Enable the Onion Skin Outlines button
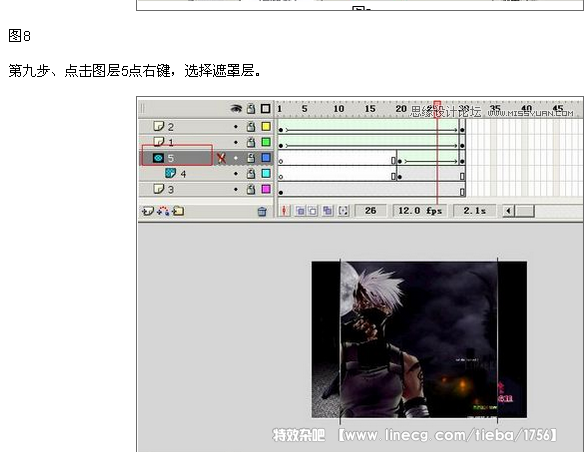This screenshot has height=452, width=587. [x=312, y=211]
